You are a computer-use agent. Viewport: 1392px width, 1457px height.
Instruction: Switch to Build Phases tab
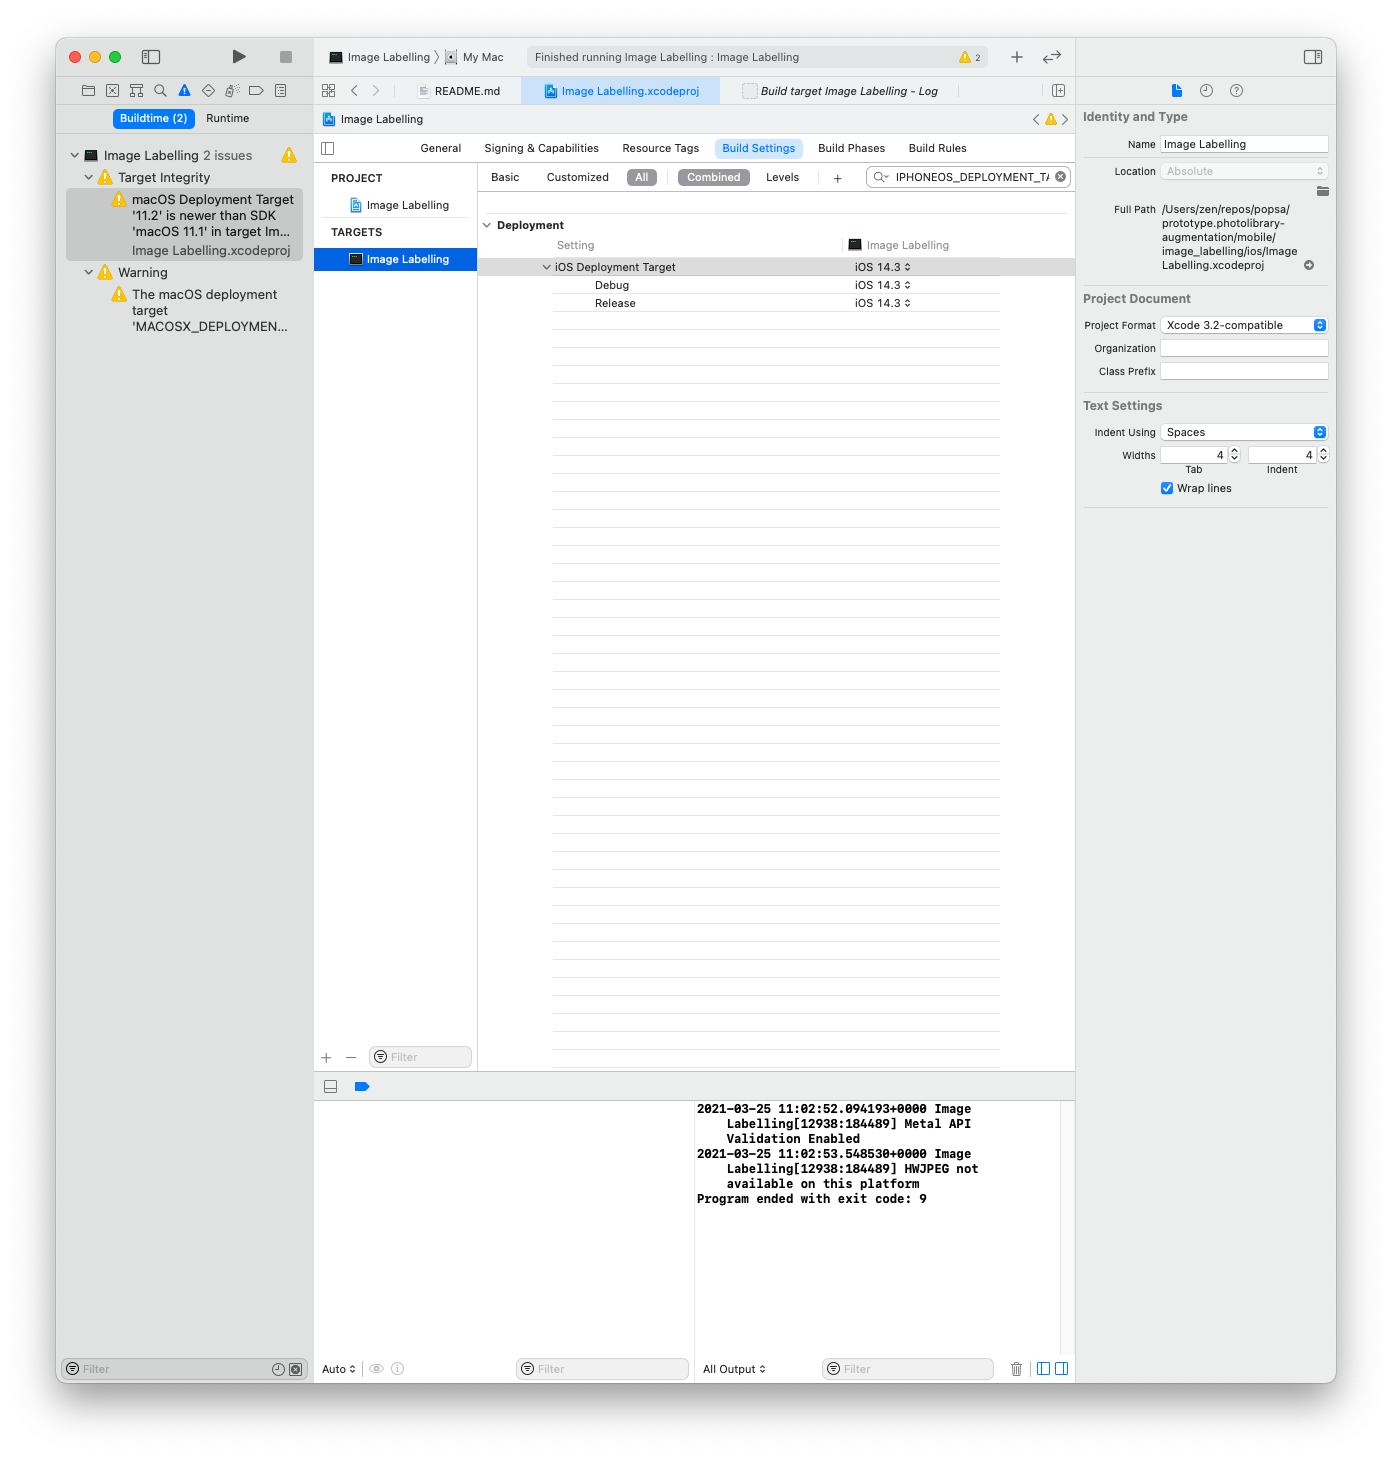click(x=852, y=148)
